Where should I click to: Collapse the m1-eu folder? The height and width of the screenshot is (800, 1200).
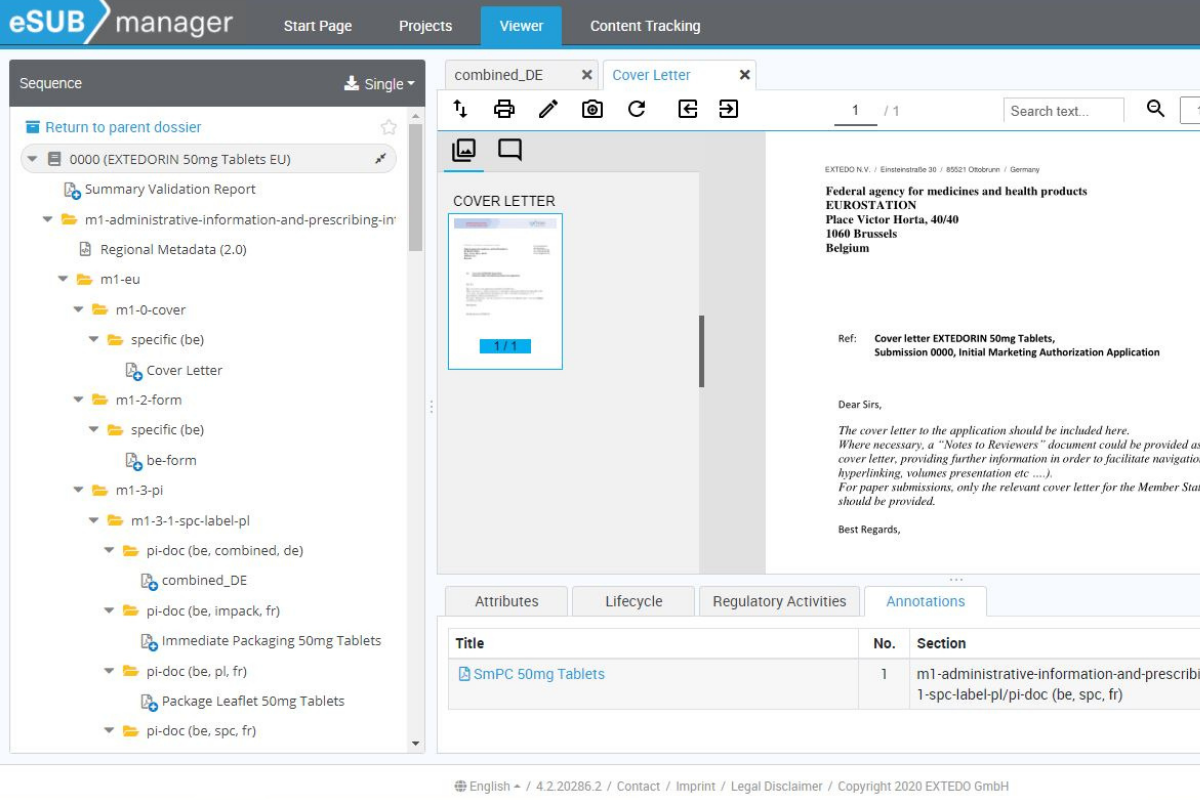pyautogui.click(x=63, y=279)
